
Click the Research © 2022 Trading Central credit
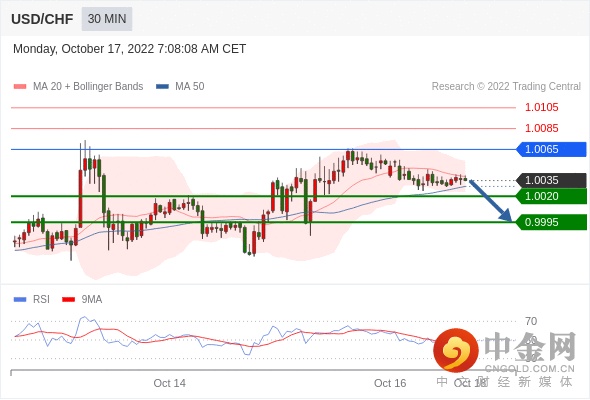point(506,87)
